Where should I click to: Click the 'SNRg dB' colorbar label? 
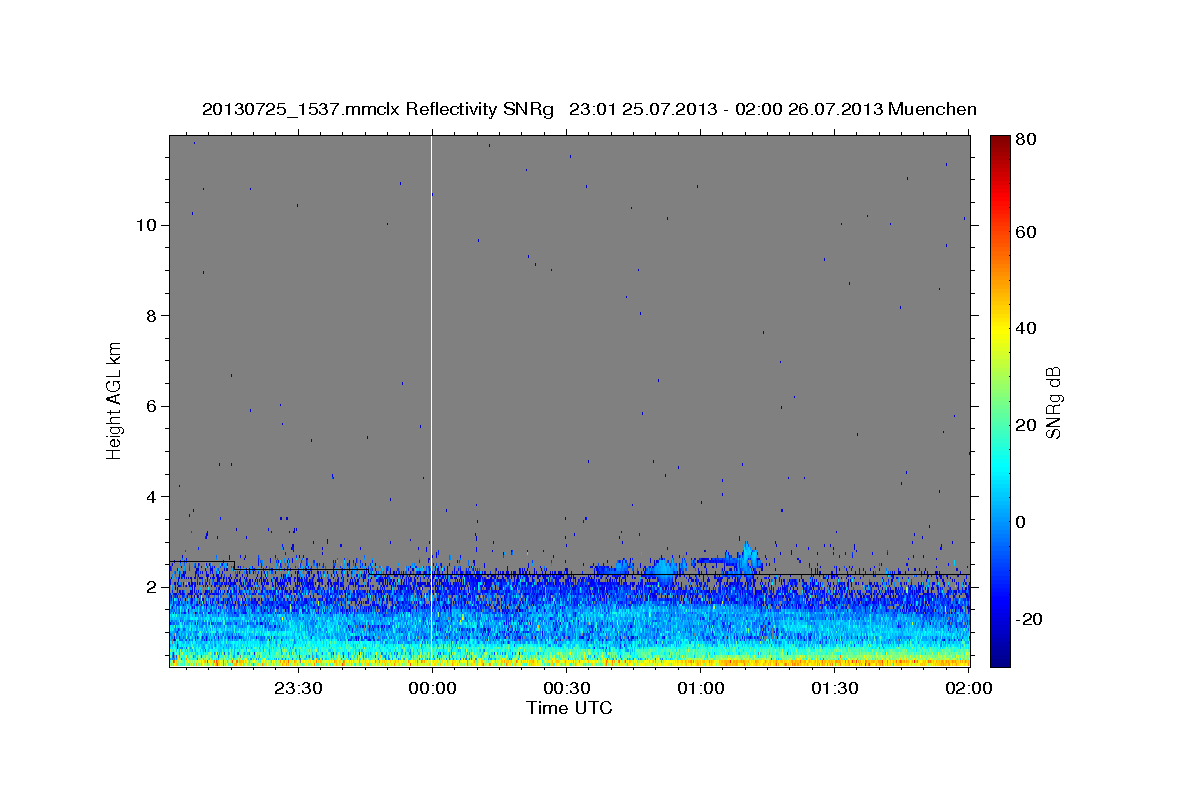[x=1054, y=402]
